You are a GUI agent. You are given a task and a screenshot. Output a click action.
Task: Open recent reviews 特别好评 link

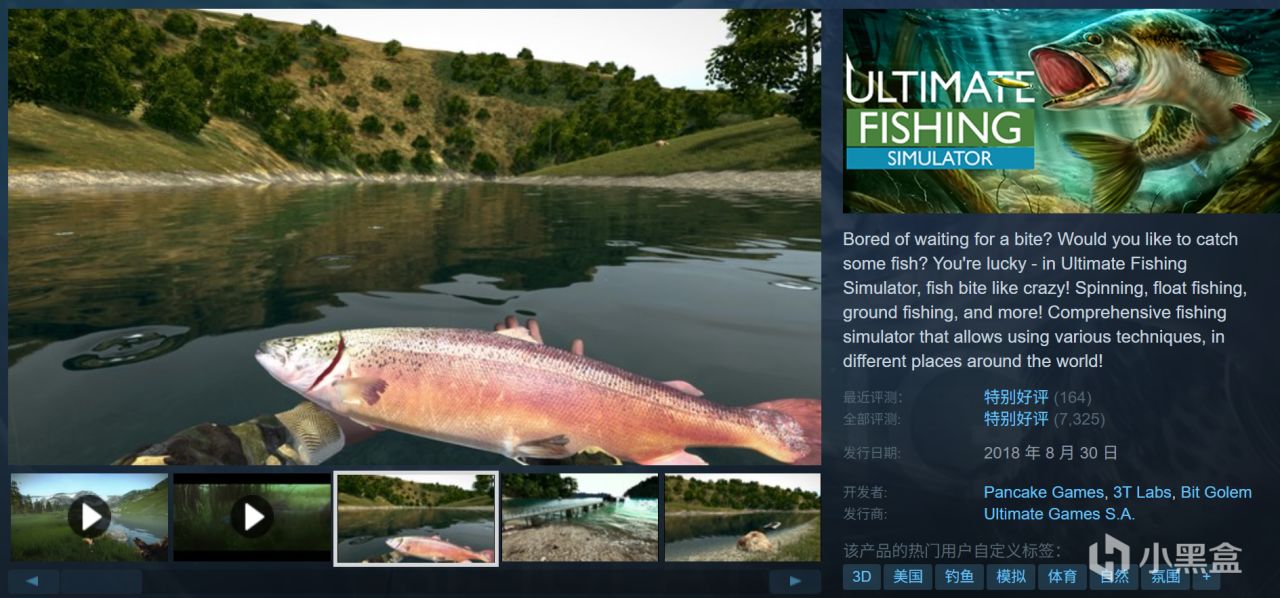point(1016,397)
